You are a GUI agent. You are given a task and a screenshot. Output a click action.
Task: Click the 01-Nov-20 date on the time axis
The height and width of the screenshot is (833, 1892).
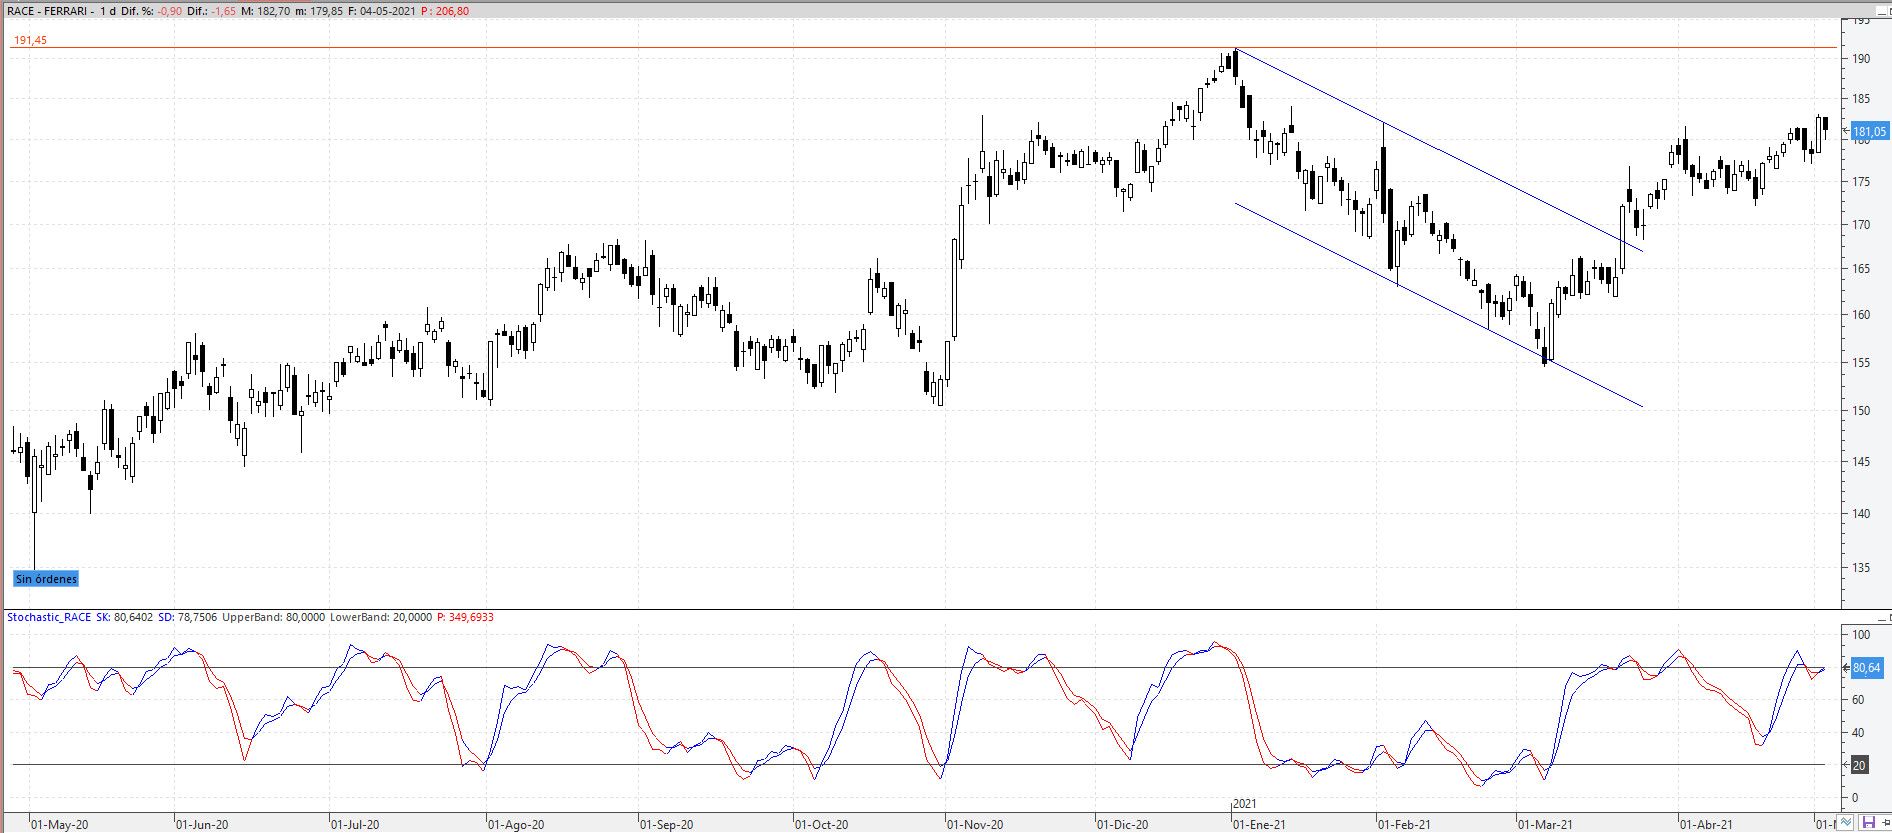coord(975,824)
